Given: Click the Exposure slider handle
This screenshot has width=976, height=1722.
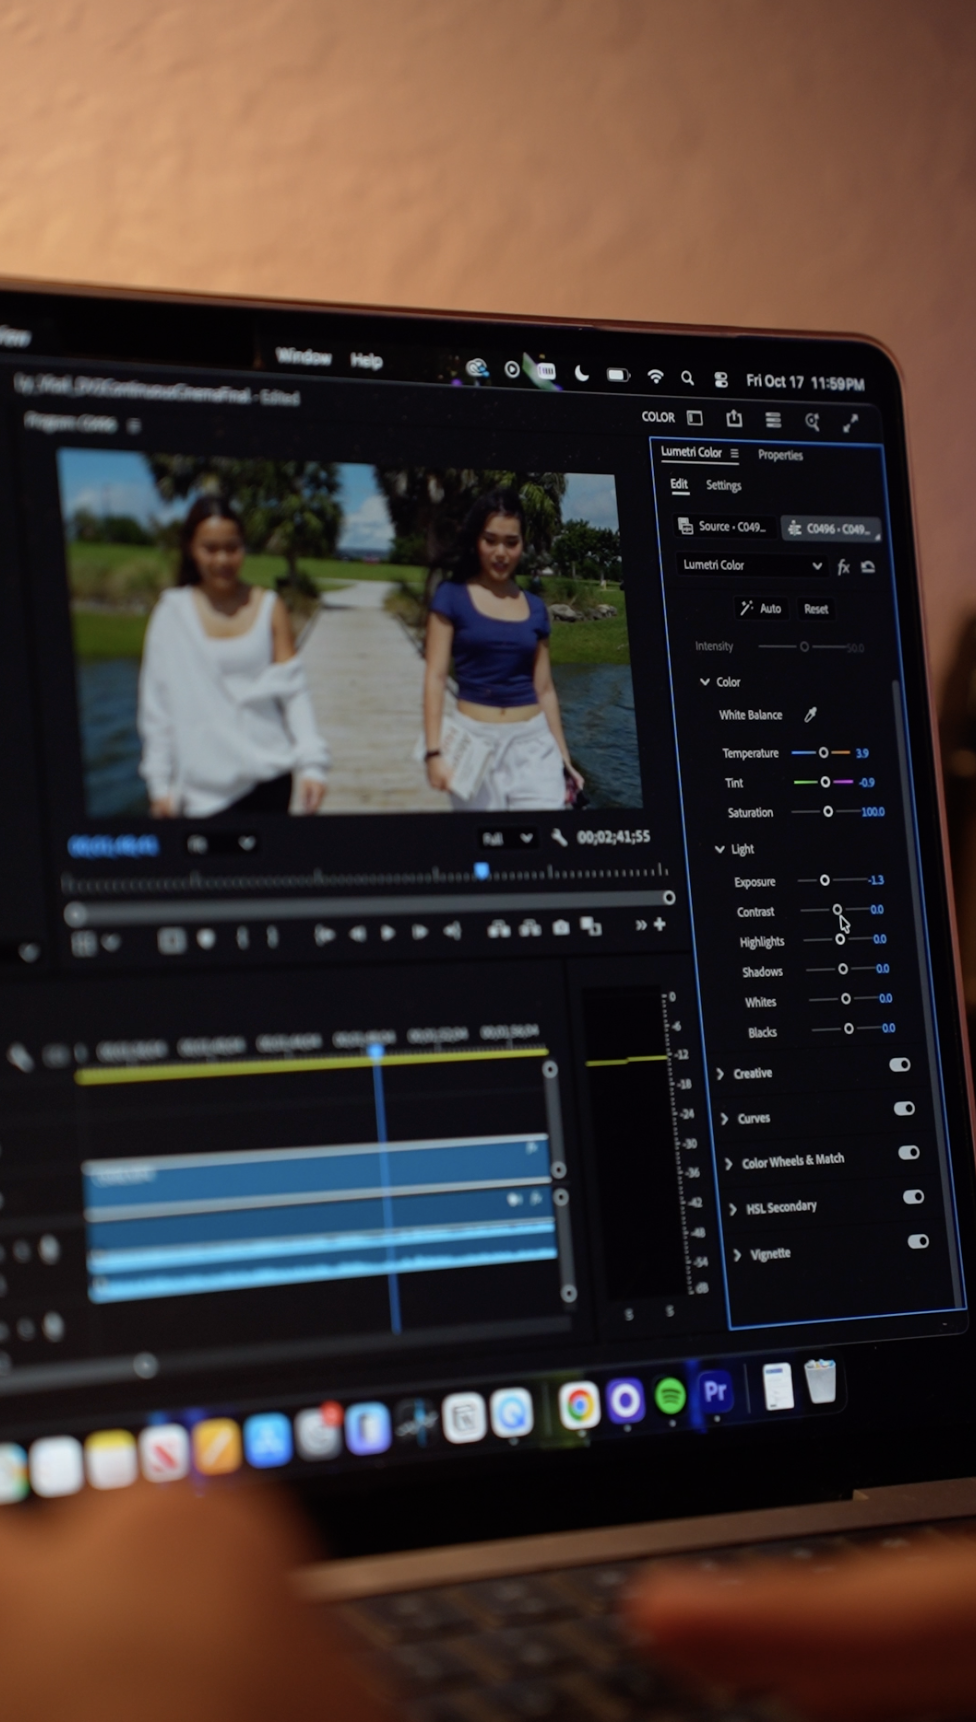Looking at the screenshot, I should [x=825, y=880].
